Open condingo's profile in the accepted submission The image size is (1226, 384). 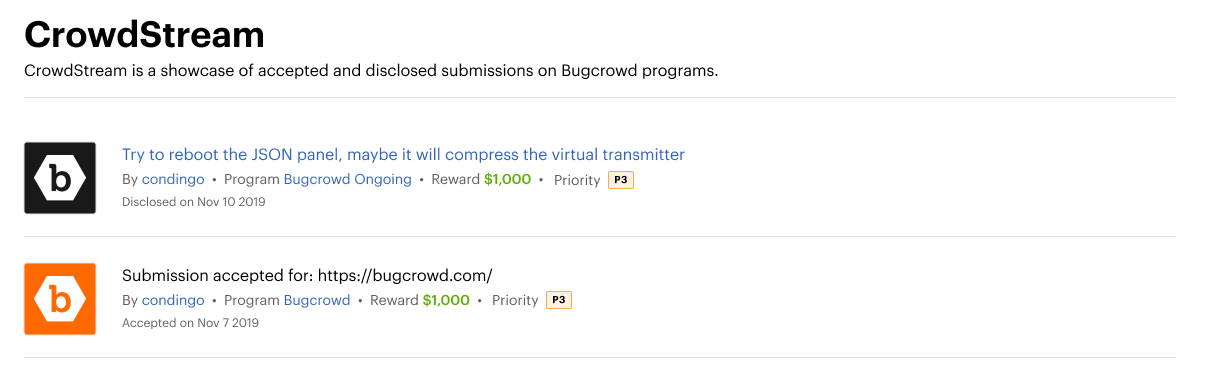173,300
